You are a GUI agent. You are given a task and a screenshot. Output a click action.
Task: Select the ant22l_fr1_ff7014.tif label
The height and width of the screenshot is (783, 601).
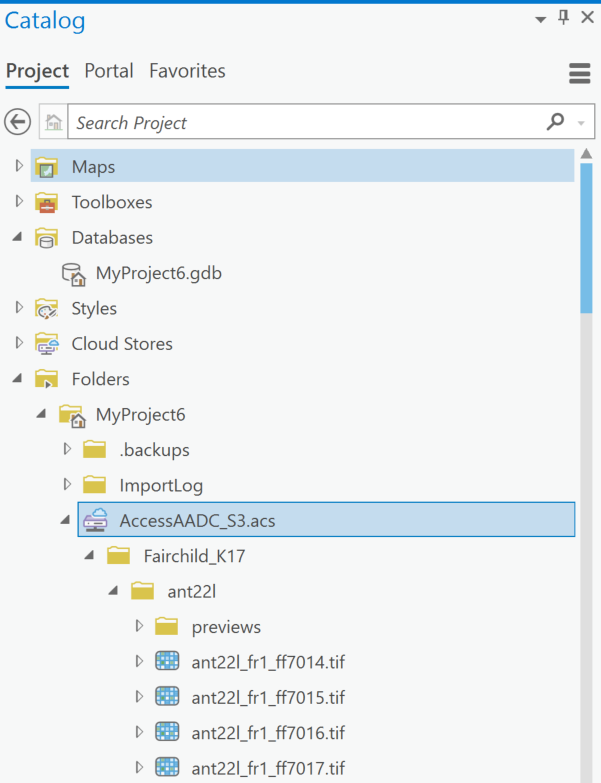[x=268, y=662]
